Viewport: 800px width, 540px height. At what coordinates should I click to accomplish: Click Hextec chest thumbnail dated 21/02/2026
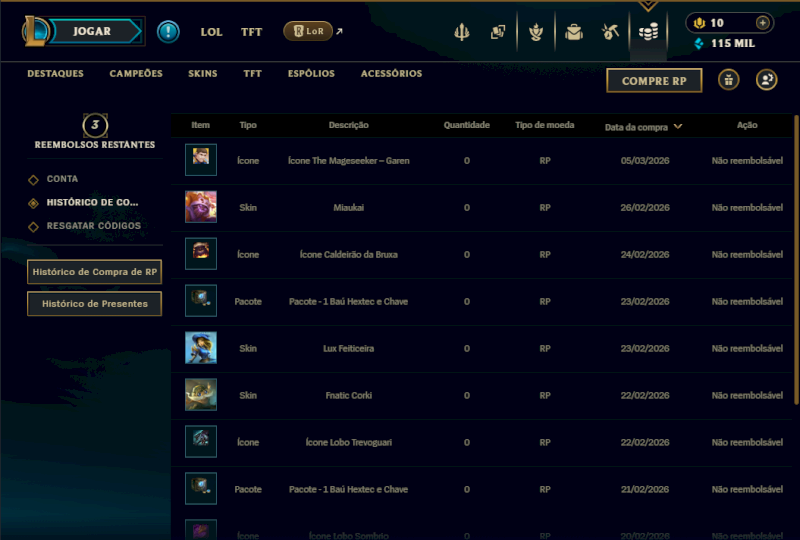click(201, 488)
